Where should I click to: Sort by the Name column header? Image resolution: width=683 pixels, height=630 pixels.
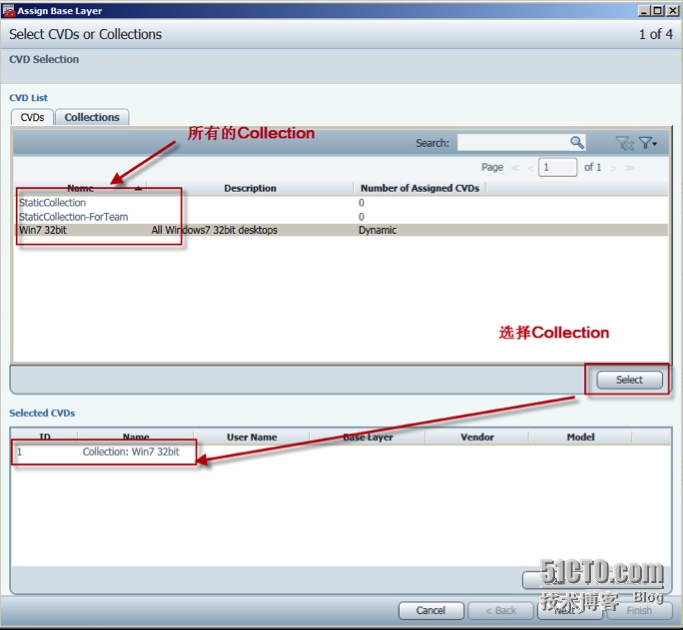[80, 188]
